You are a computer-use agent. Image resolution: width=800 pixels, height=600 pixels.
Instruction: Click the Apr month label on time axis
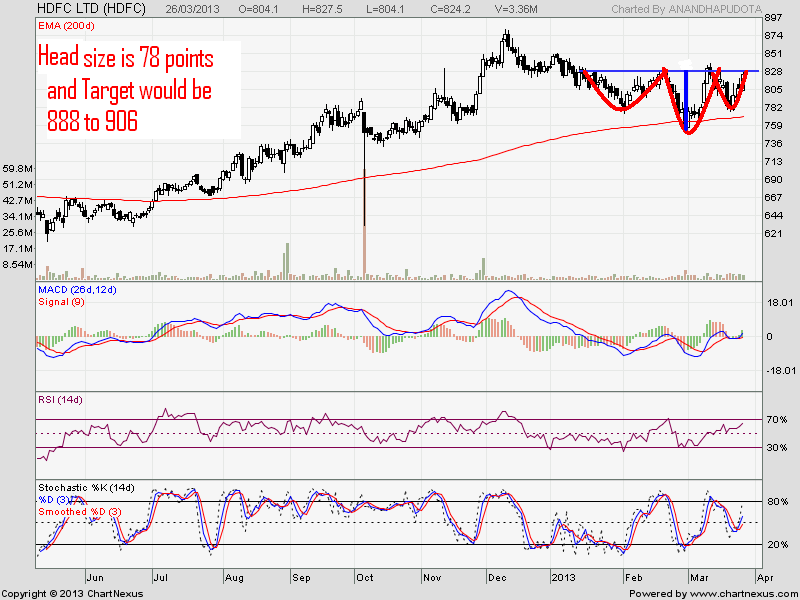(765, 578)
